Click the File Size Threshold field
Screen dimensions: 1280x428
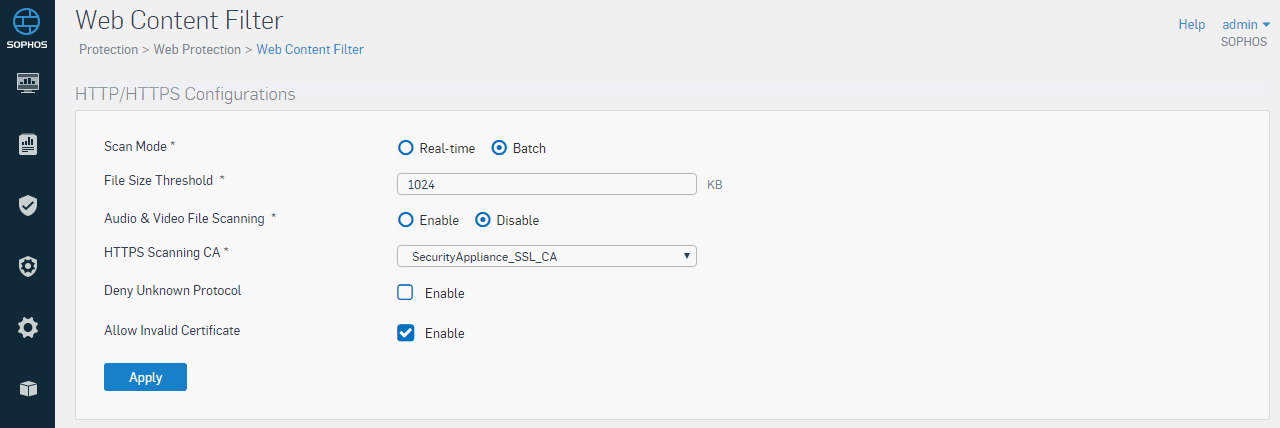[x=547, y=184]
